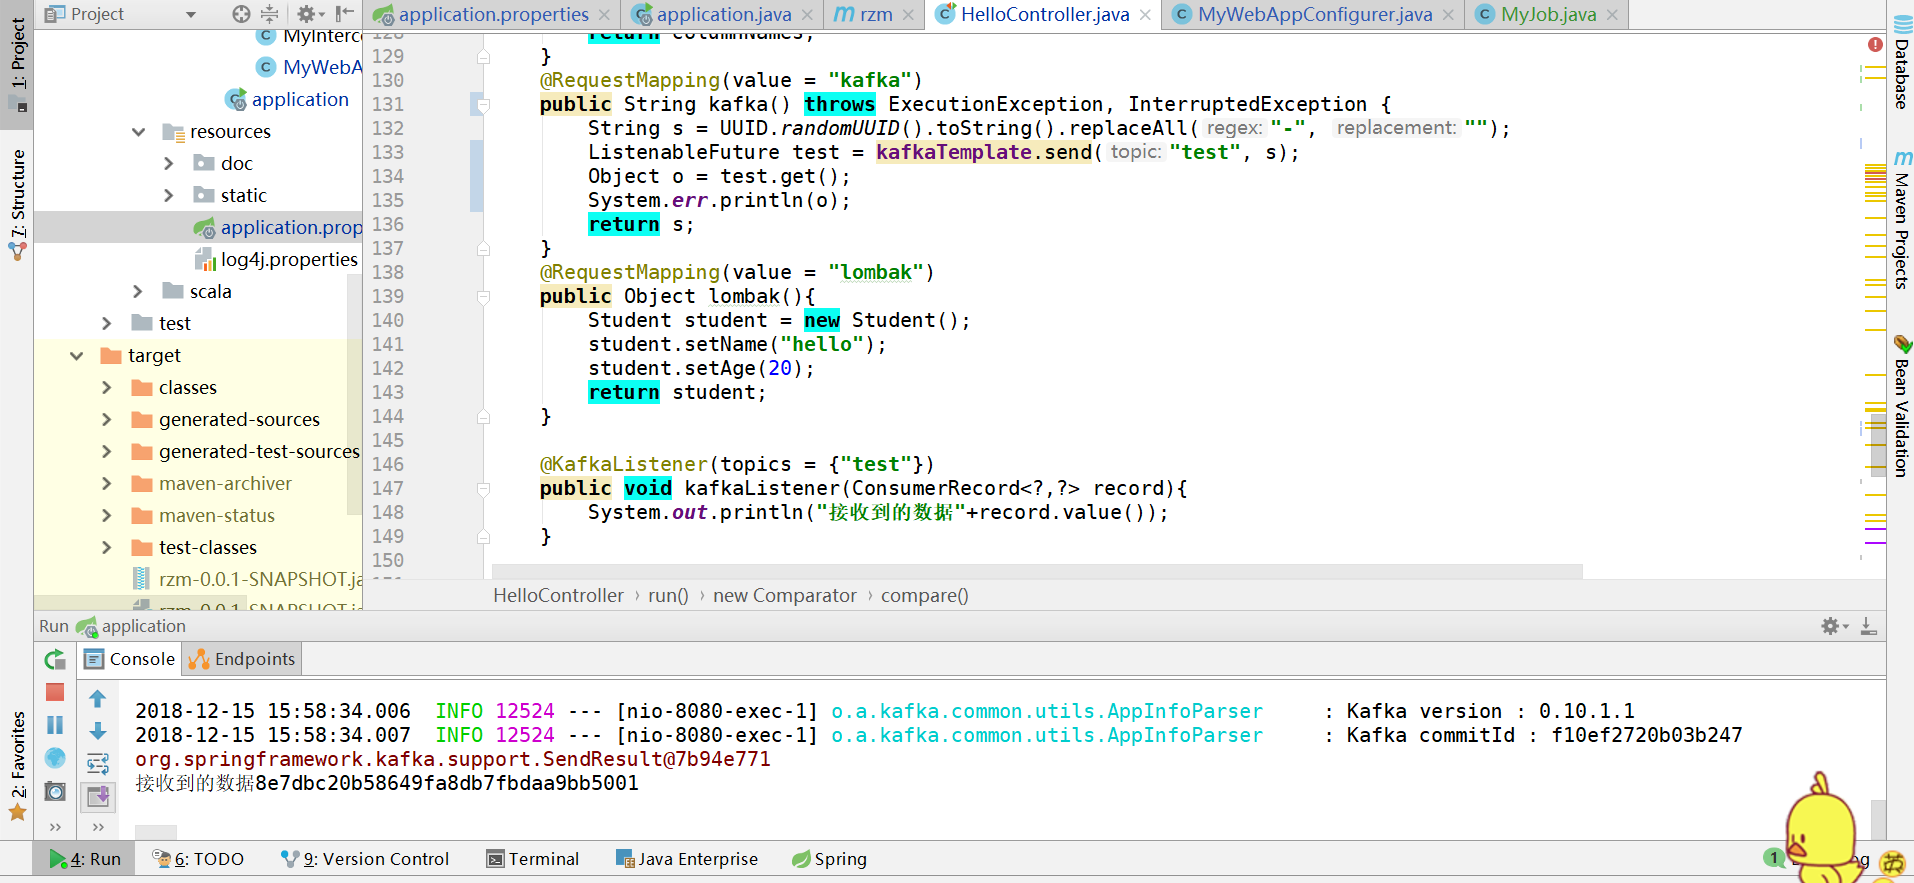Open the Database tool window
Image resolution: width=1914 pixels, height=883 pixels.
pyautogui.click(x=1901, y=62)
